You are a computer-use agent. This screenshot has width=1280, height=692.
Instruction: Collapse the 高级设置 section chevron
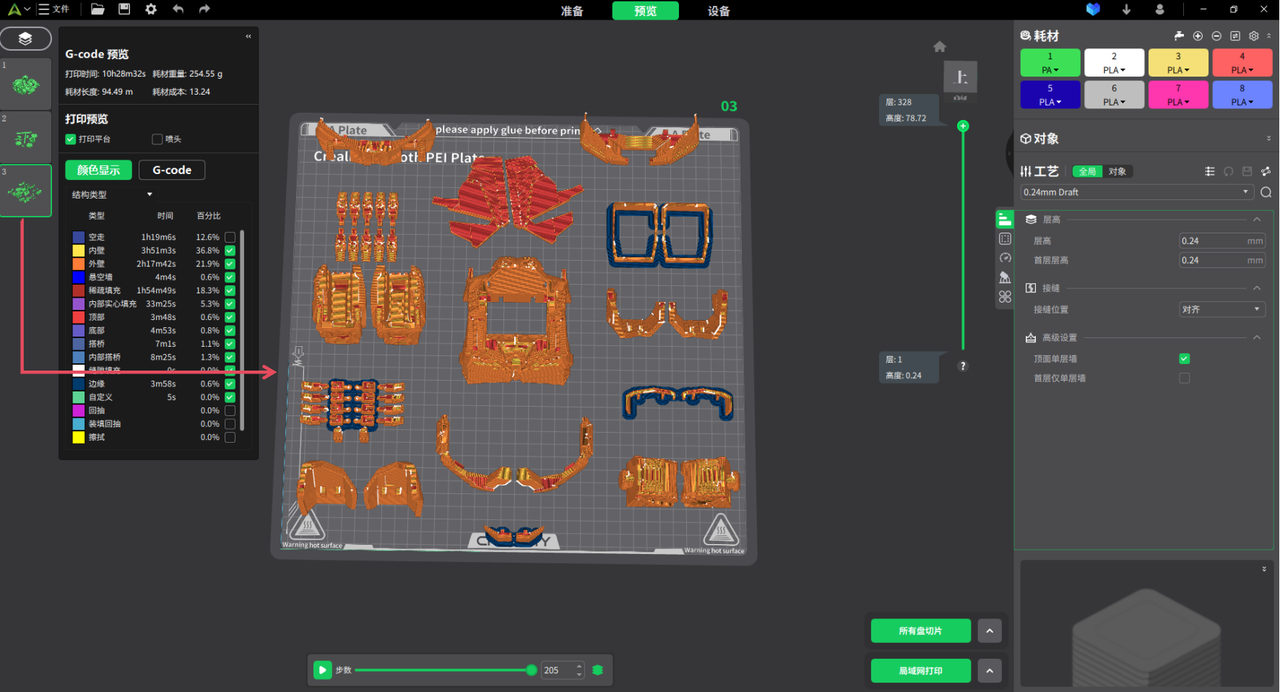click(x=1257, y=338)
